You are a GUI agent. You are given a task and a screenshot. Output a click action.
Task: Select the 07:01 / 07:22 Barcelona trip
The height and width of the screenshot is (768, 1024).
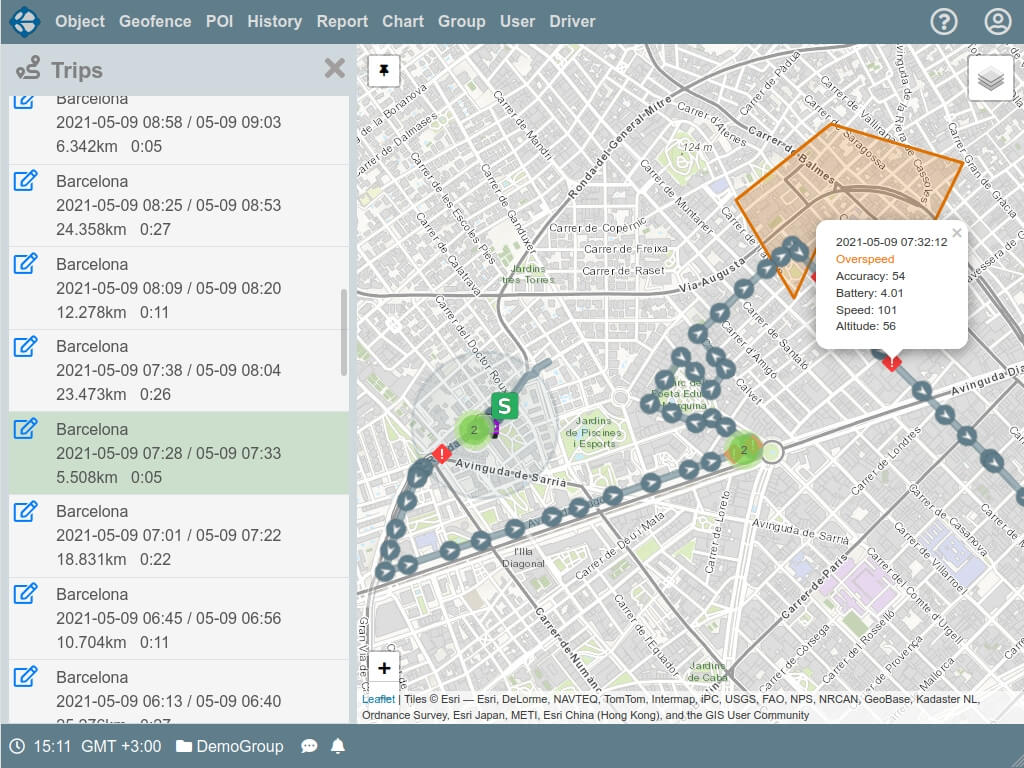coord(168,535)
